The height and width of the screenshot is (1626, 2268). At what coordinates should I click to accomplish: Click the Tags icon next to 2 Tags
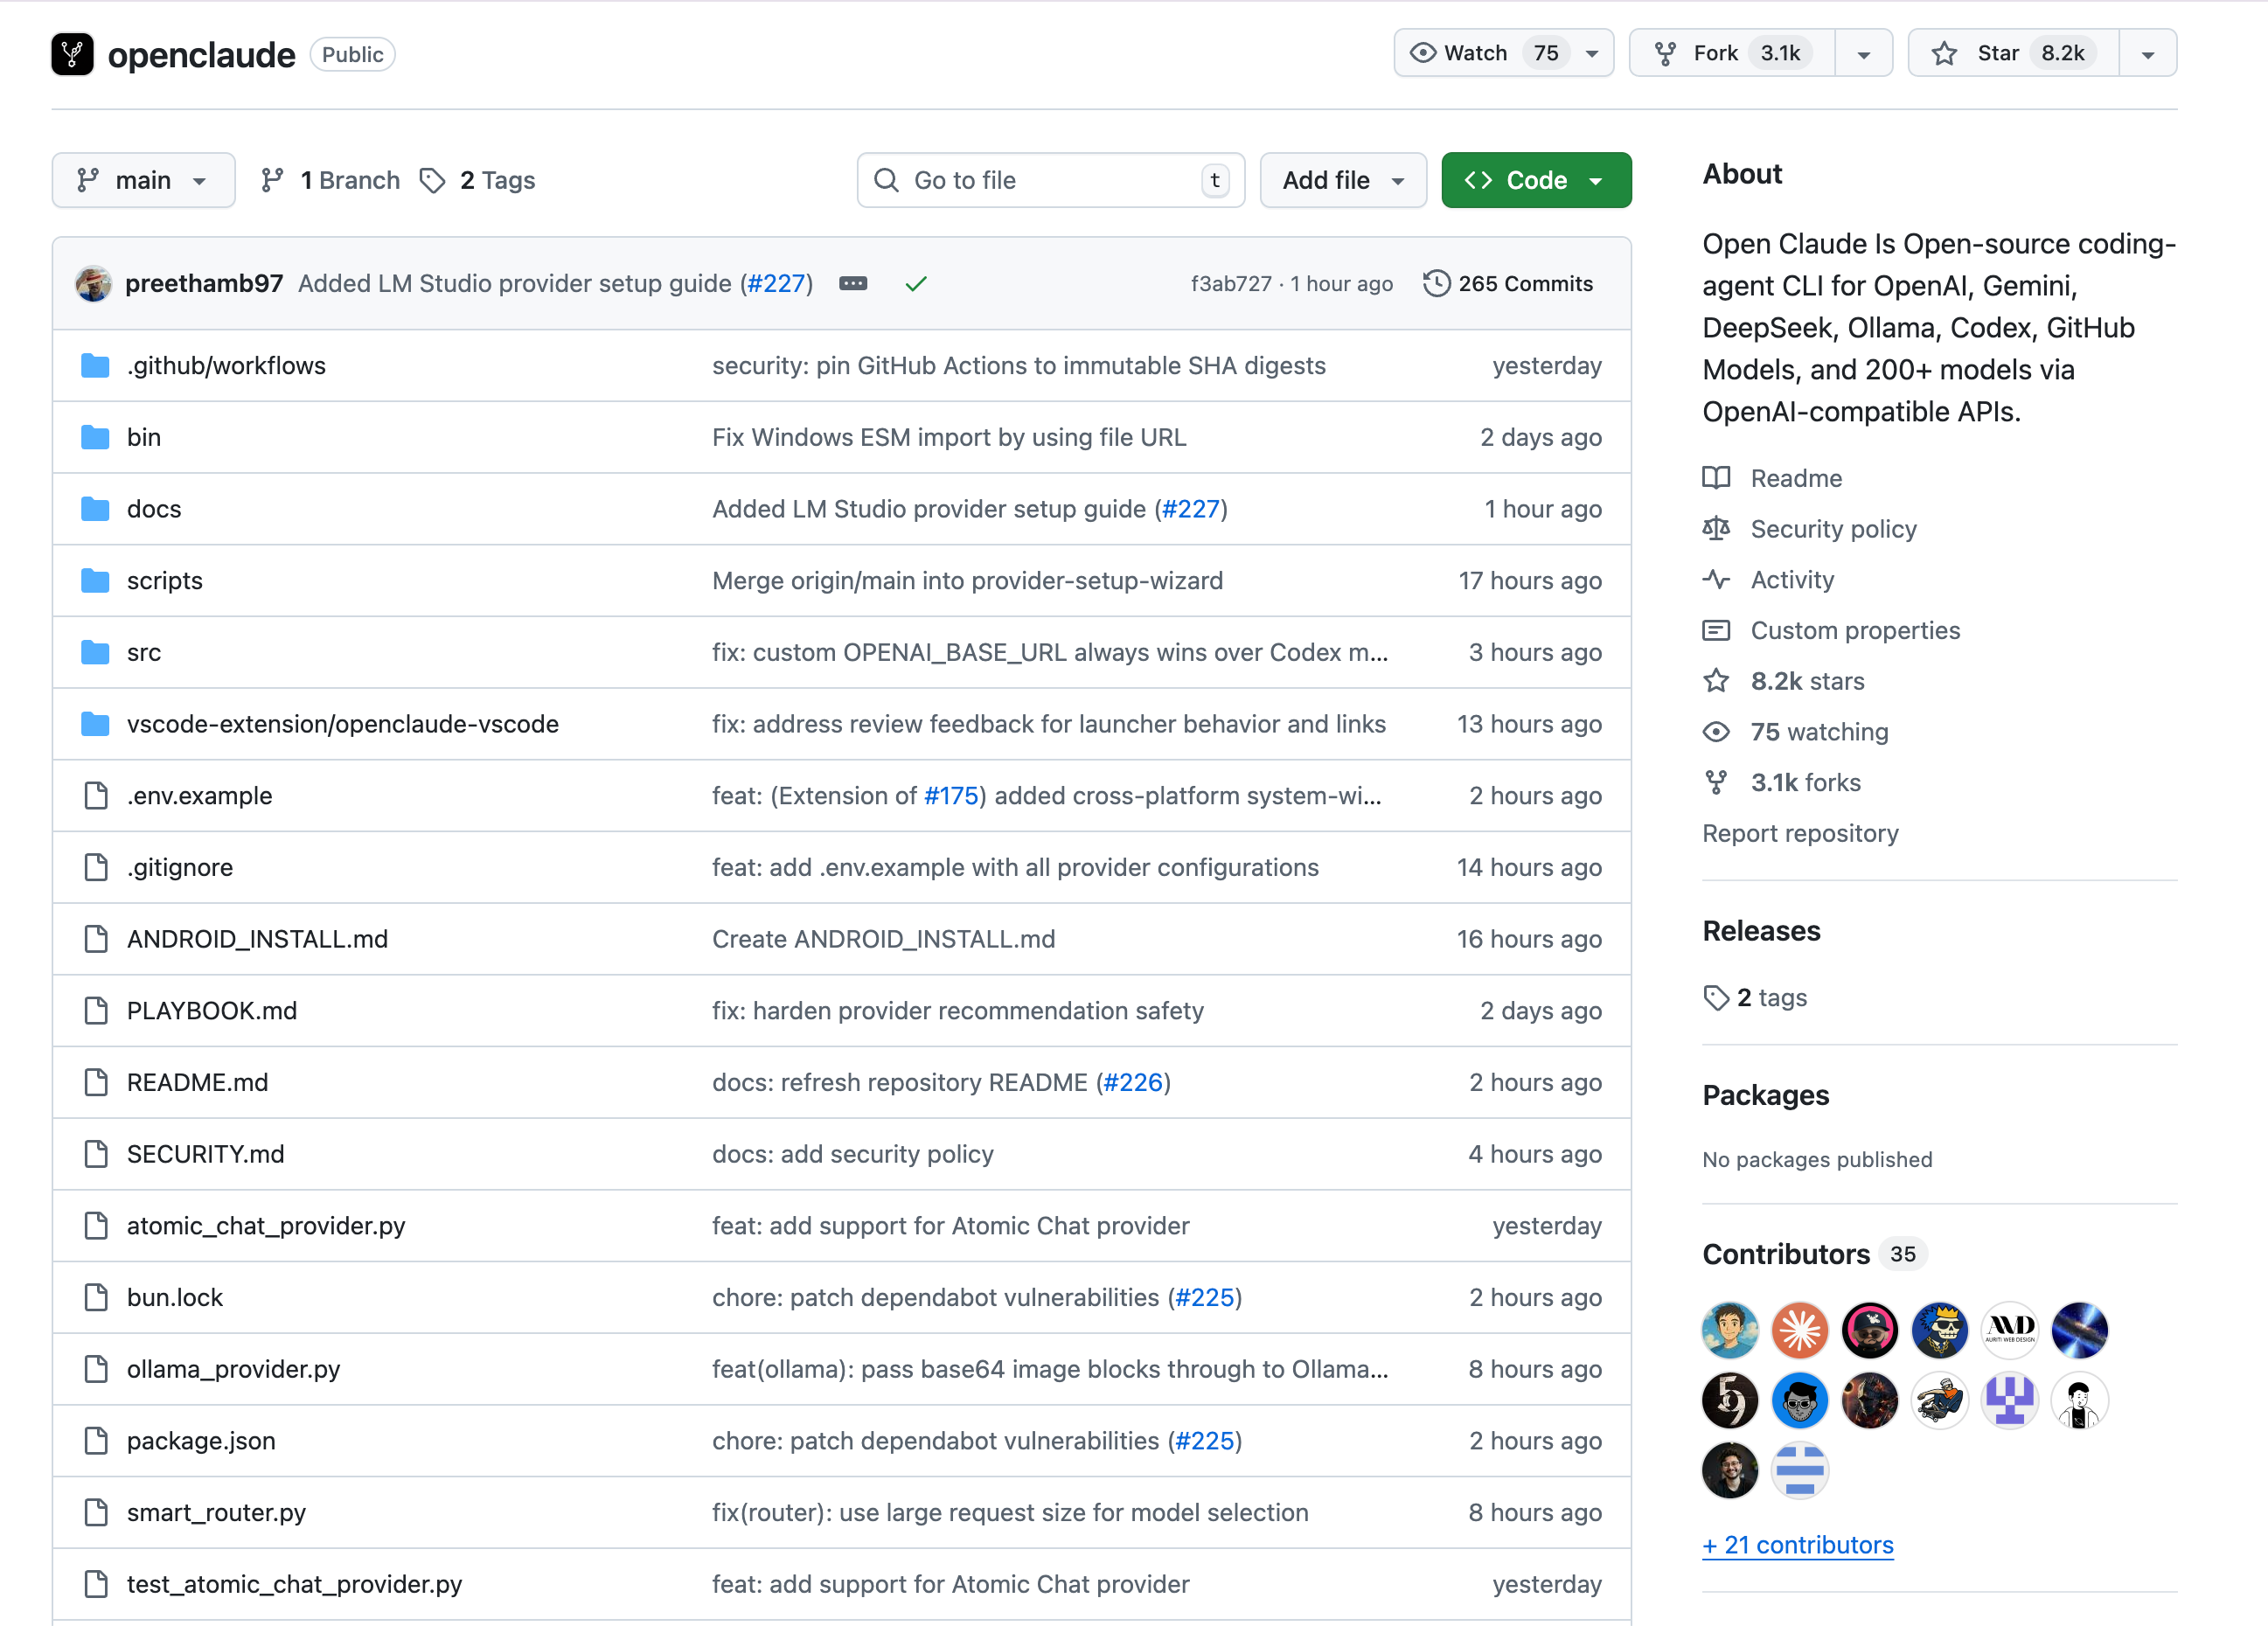[x=432, y=180]
